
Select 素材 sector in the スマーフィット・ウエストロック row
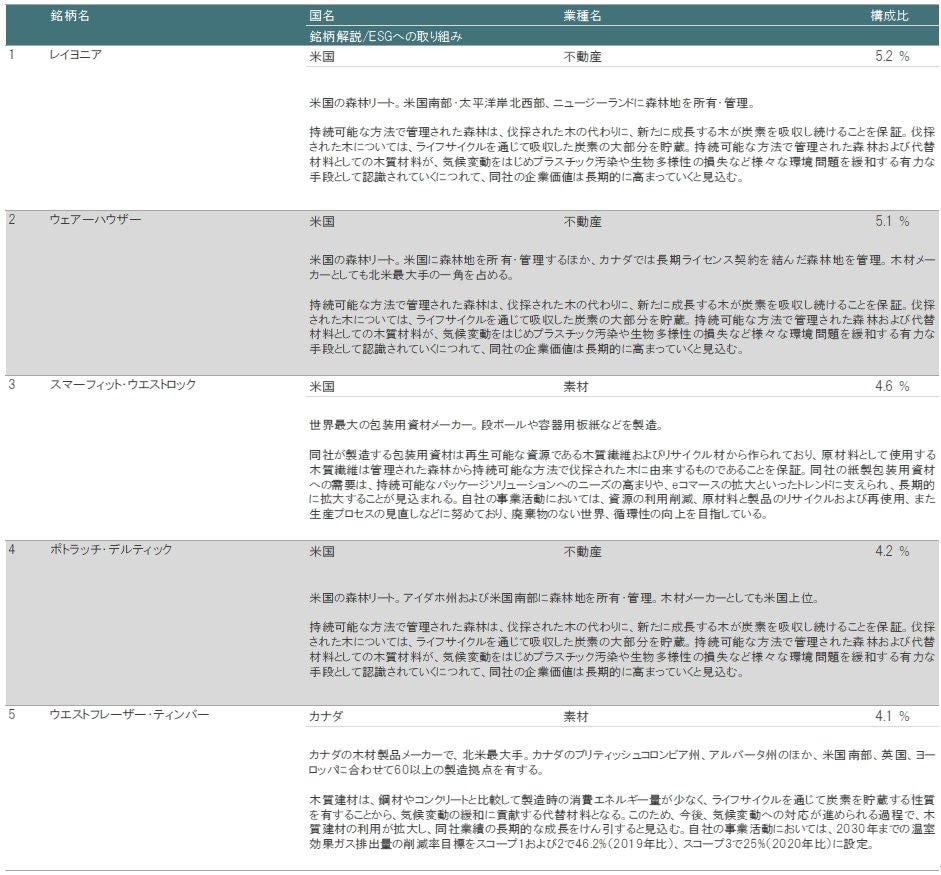coord(576,386)
